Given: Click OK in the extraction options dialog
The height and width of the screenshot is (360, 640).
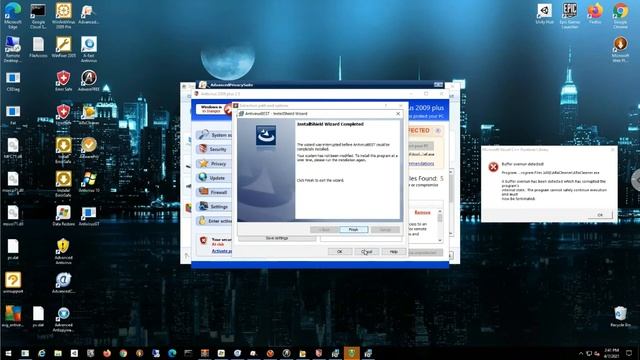Looking at the screenshot, I should [x=340, y=252].
